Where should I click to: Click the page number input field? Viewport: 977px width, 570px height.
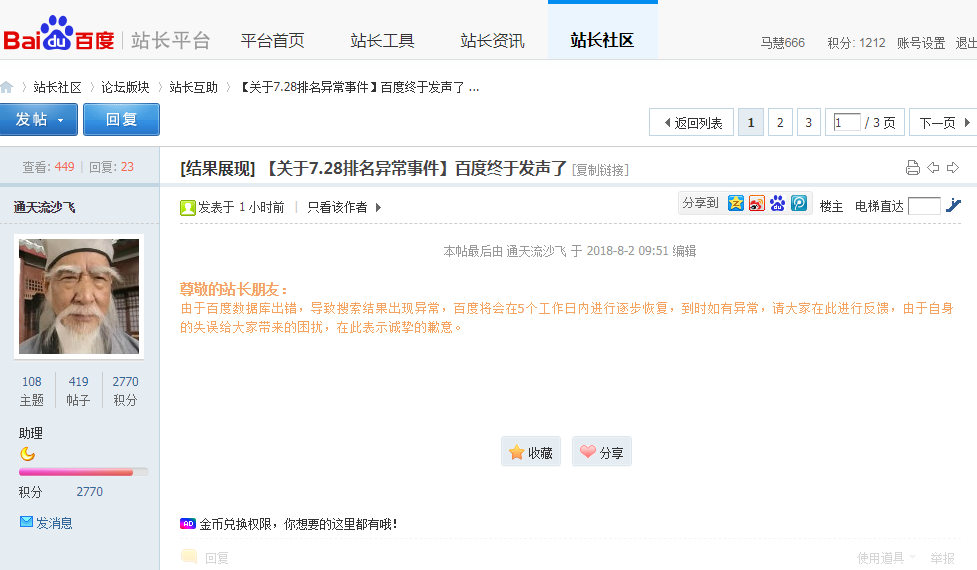[x=847, y=122]
